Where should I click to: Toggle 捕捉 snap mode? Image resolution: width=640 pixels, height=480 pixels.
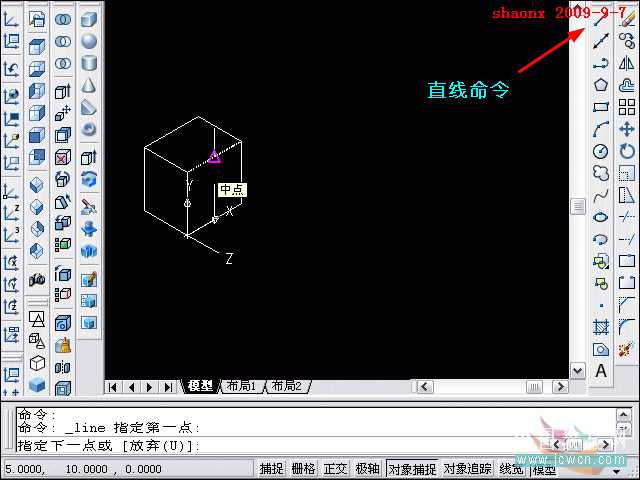(x=271, y=469)
